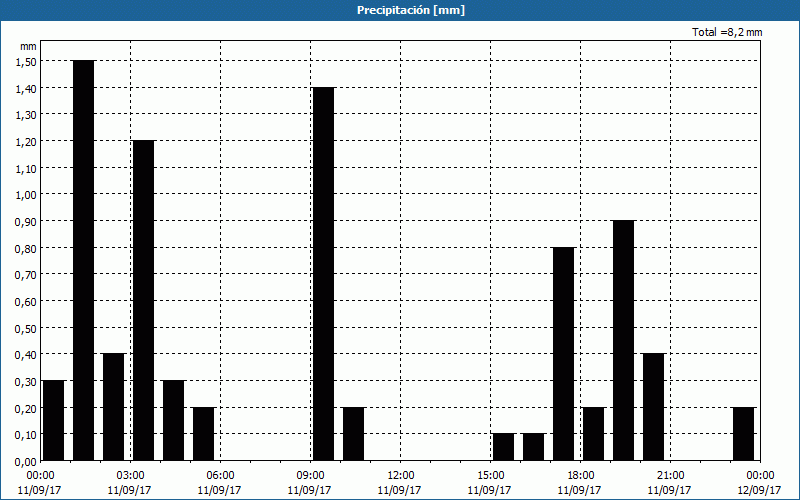Select the 0,80 y-axis value
The image size is (800, 500).
coord(26,248)
